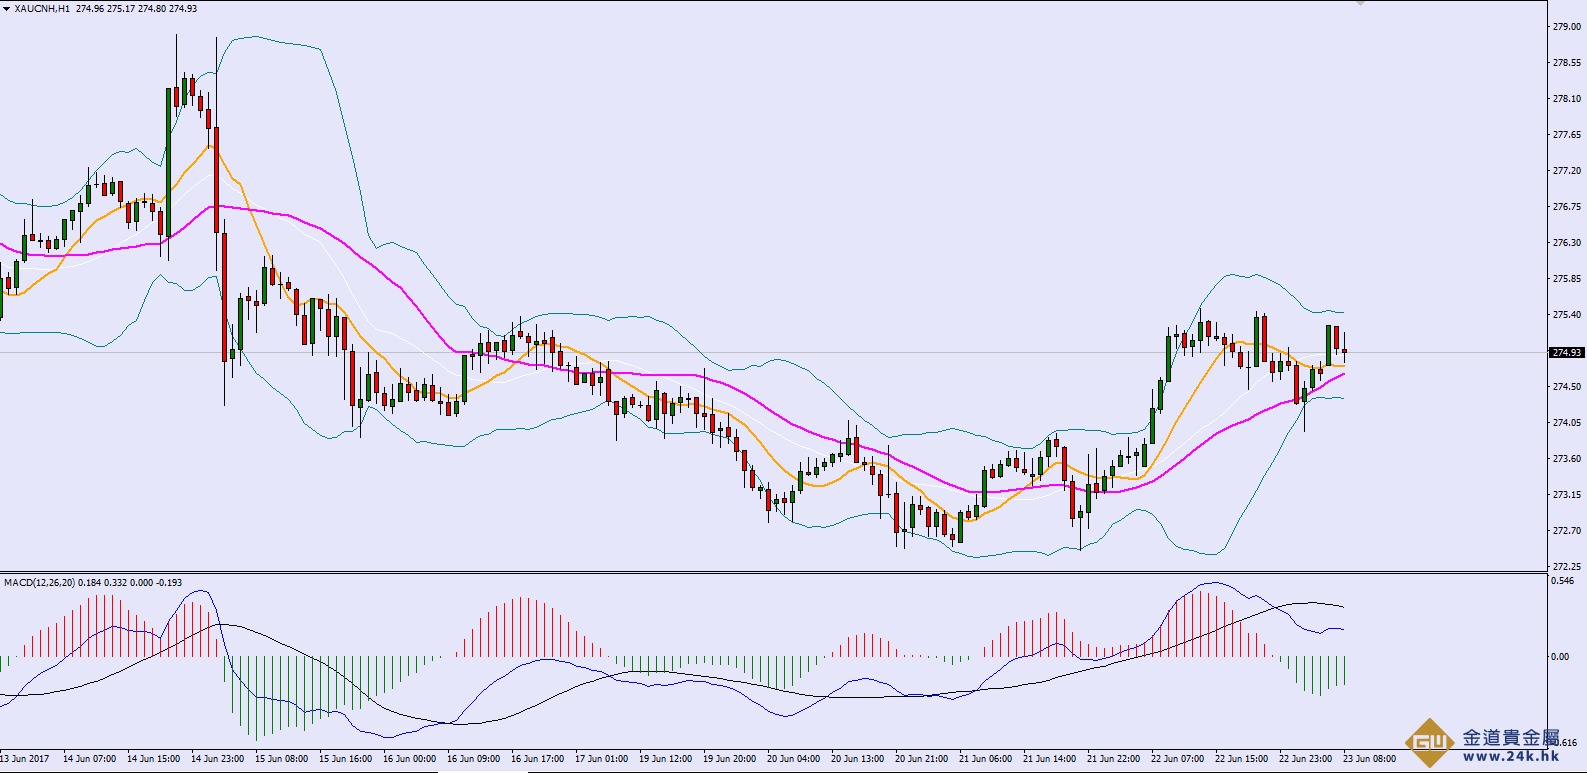Click the 272.25 price scale label
This screenshot has width=1587, height=773.
[1567, 567]
